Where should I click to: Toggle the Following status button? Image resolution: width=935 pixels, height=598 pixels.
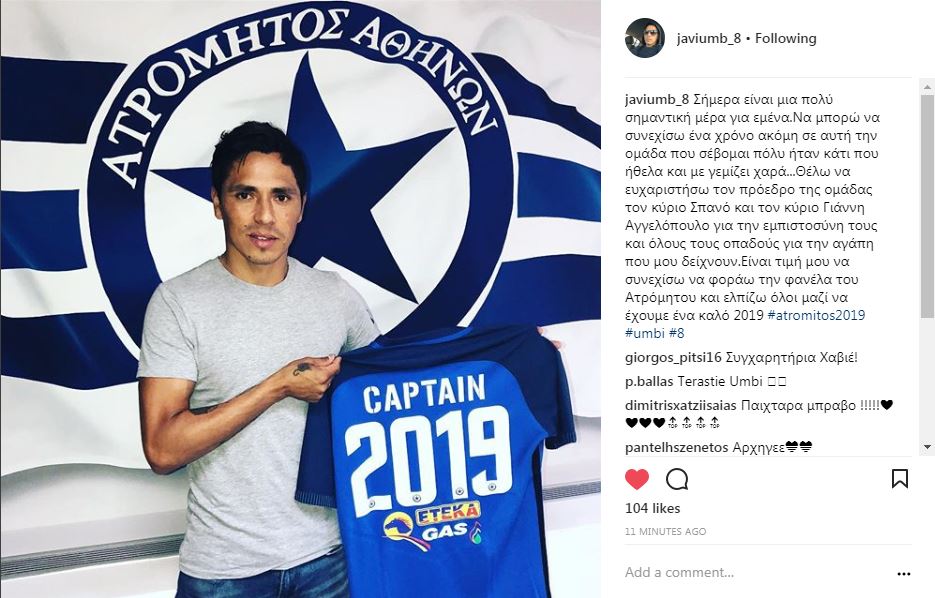[x=785, y=38]
